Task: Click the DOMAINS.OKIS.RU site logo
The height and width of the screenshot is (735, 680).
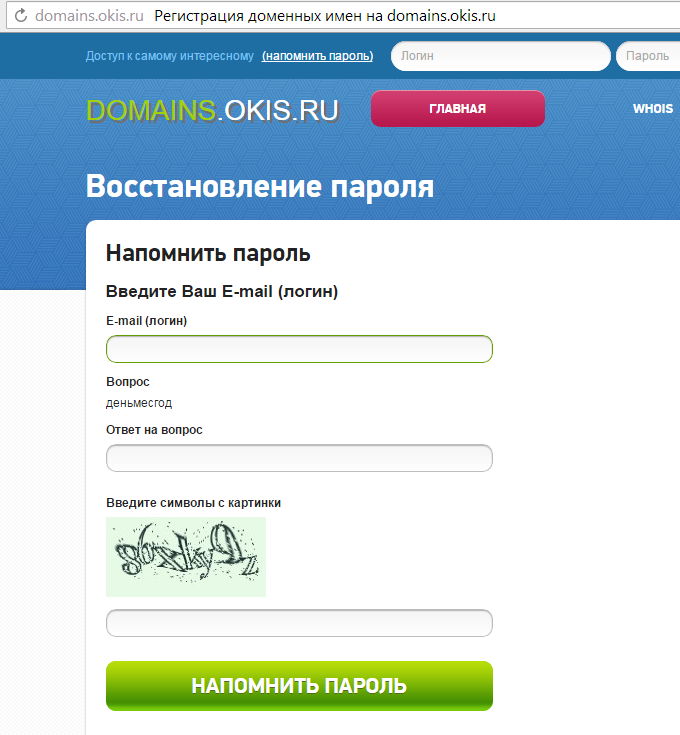Action: 212,109
